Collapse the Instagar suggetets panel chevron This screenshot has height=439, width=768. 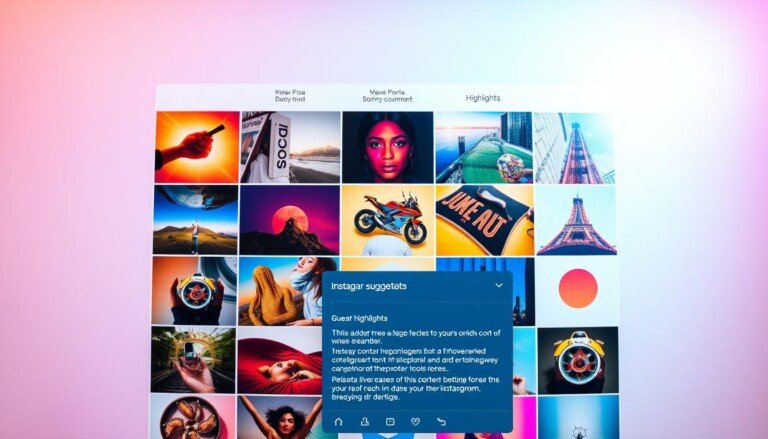[x=499, y=285]
